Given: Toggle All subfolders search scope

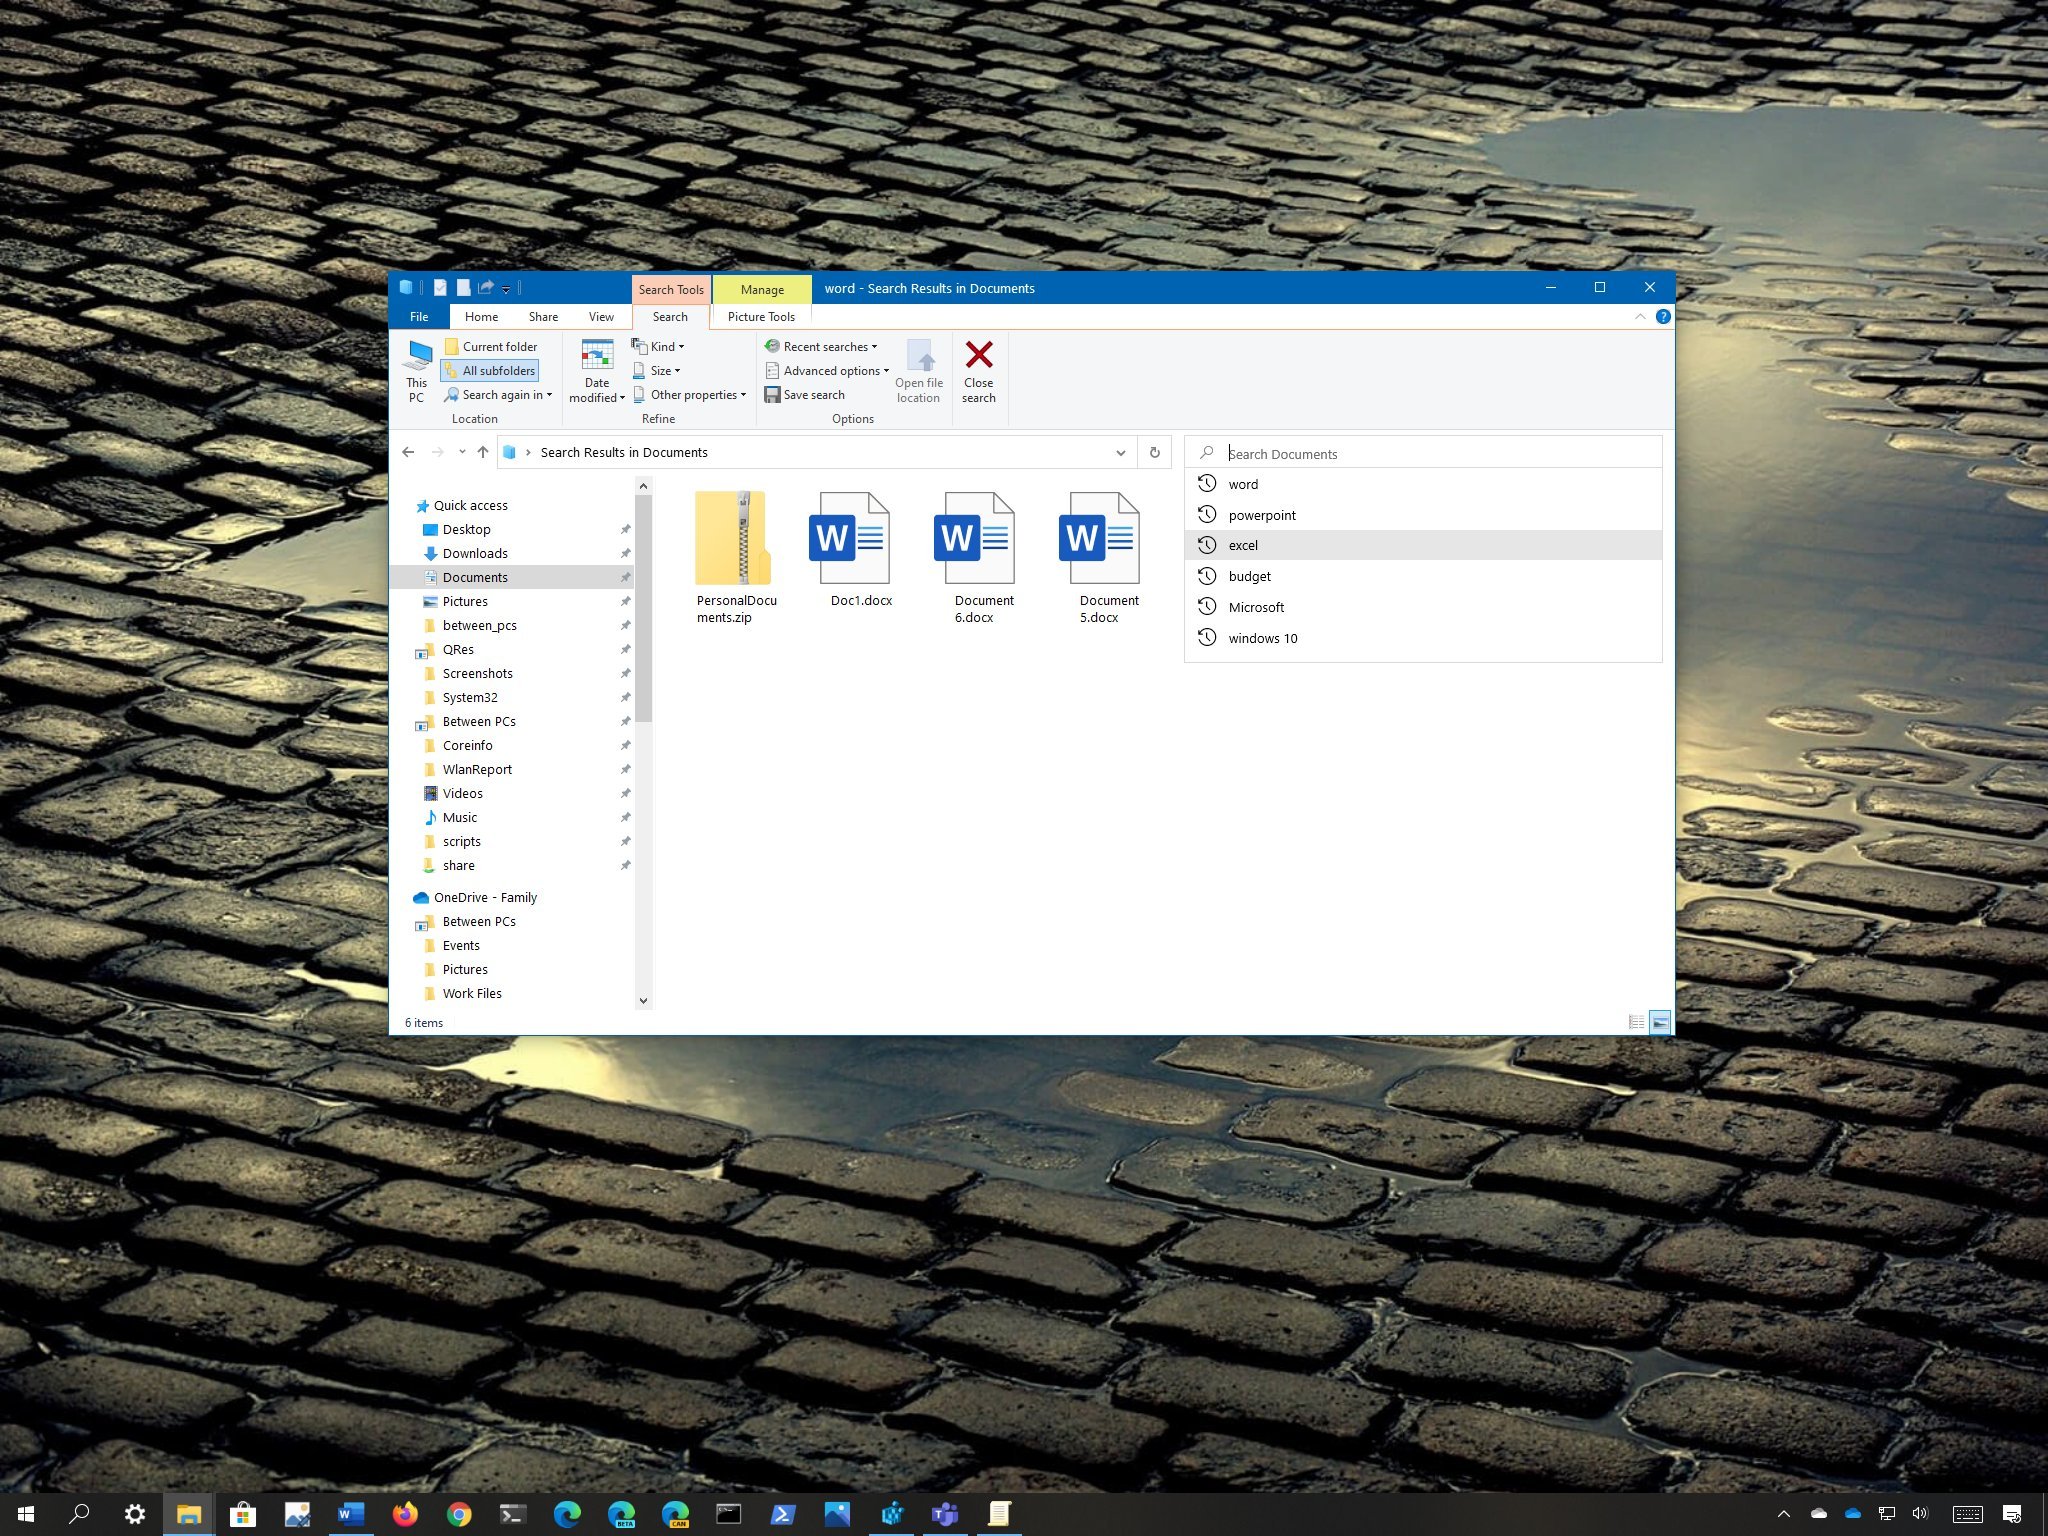Looking at the screenshot, I should click(x=493, y=371).
